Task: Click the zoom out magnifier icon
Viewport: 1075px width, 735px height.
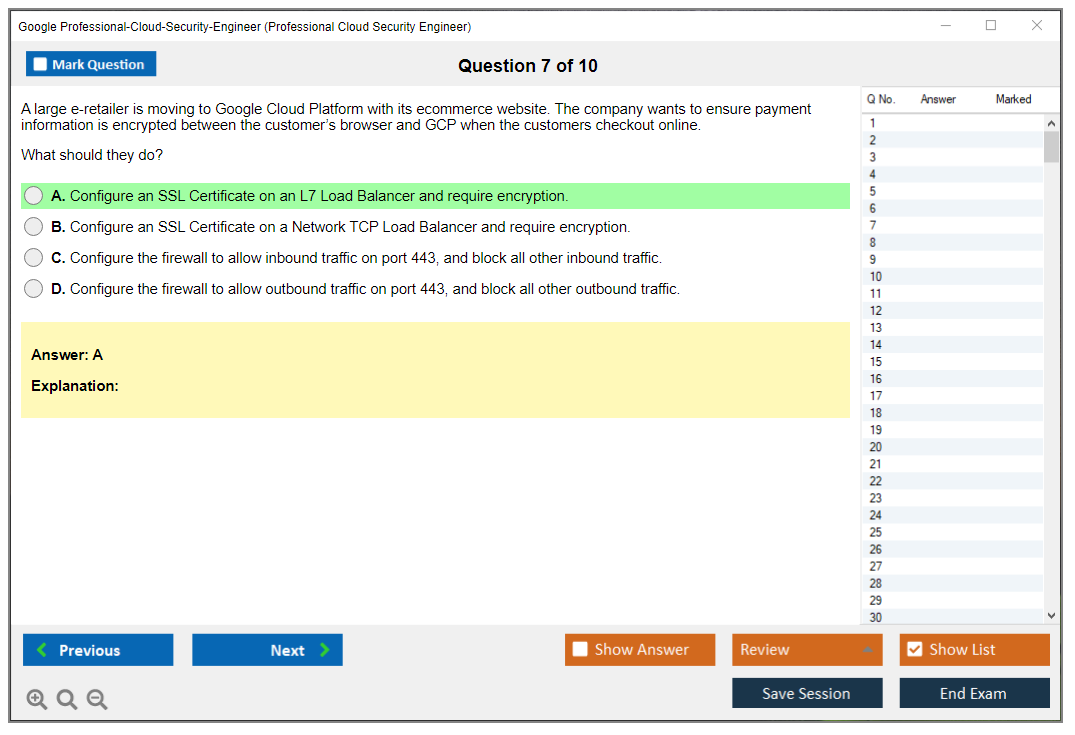Action: [97, 700]
